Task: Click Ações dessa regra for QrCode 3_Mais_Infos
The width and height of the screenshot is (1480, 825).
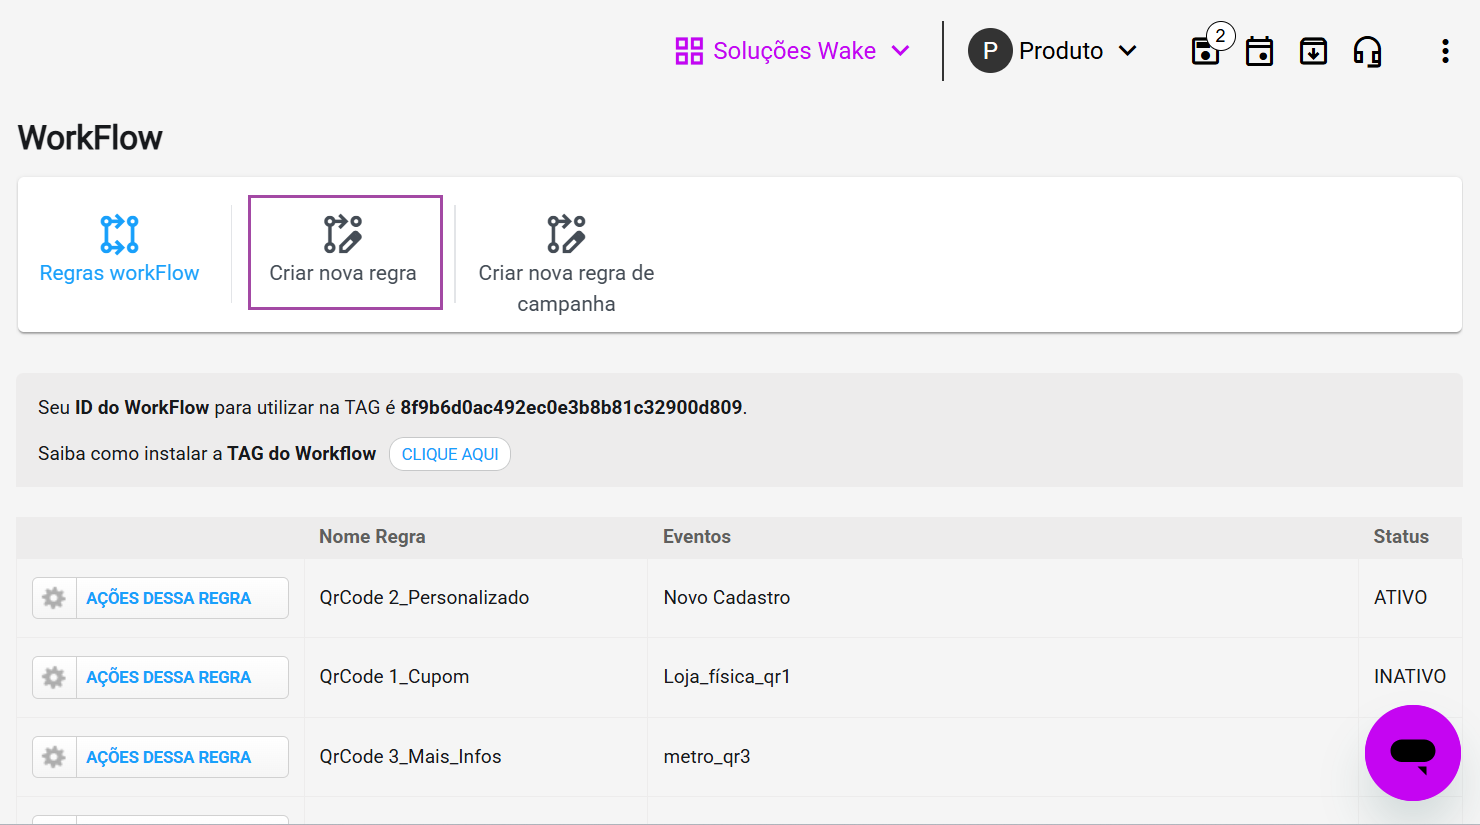Action: [168, 757]
